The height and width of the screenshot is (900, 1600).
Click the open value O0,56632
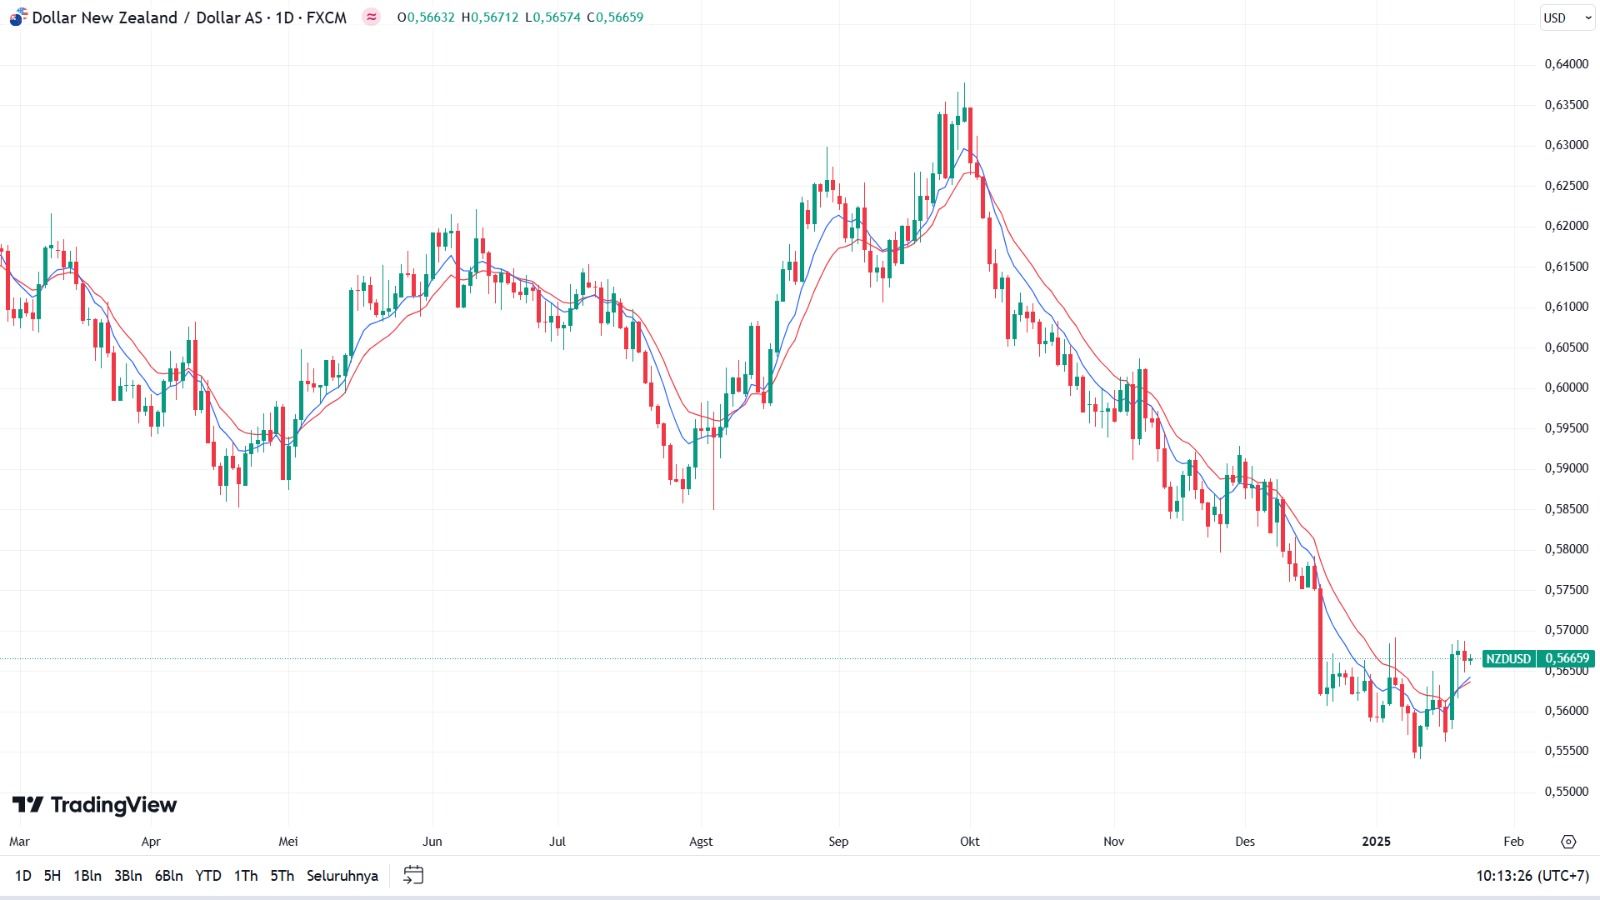(425, 17)
